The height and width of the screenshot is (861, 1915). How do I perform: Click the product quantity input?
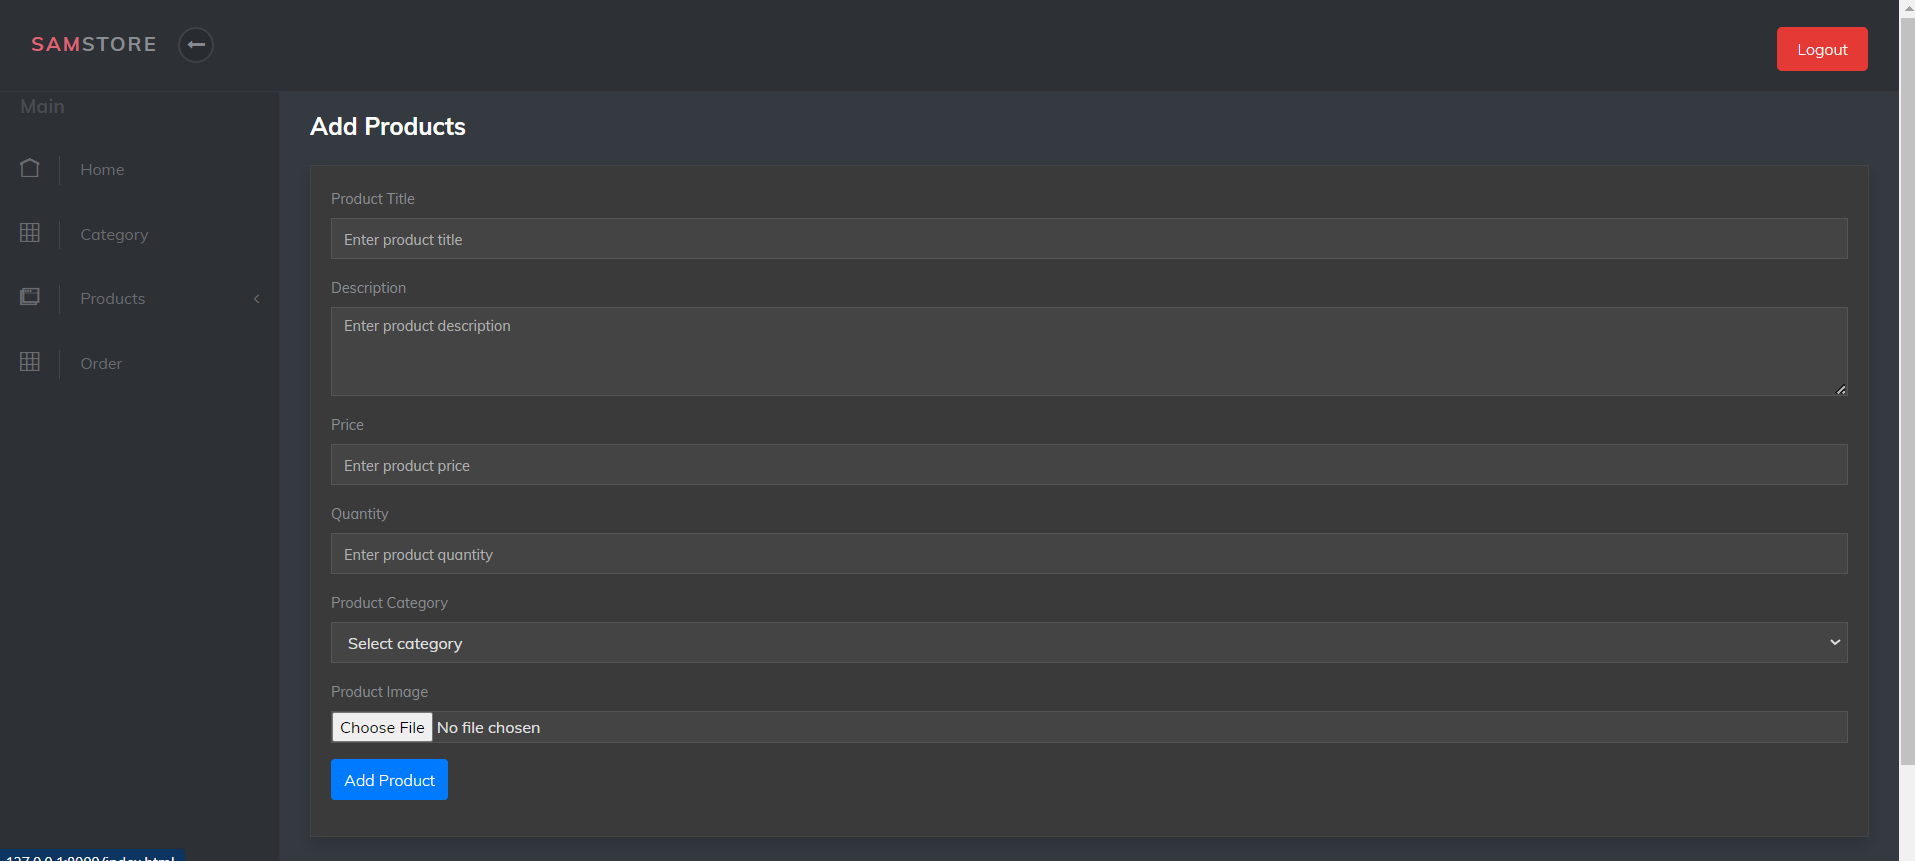point(1089,554)
